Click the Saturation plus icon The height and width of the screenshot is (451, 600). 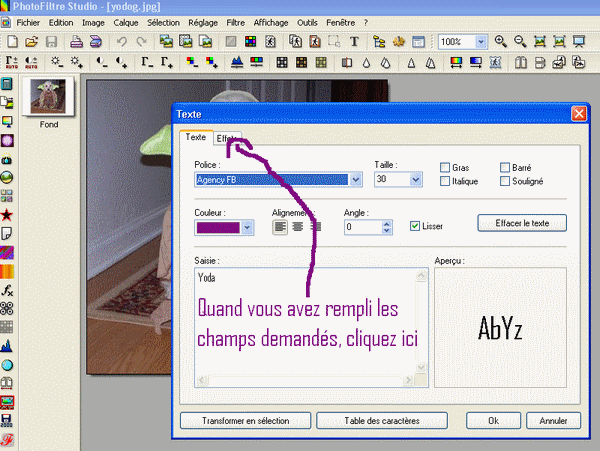pos(212,62)
